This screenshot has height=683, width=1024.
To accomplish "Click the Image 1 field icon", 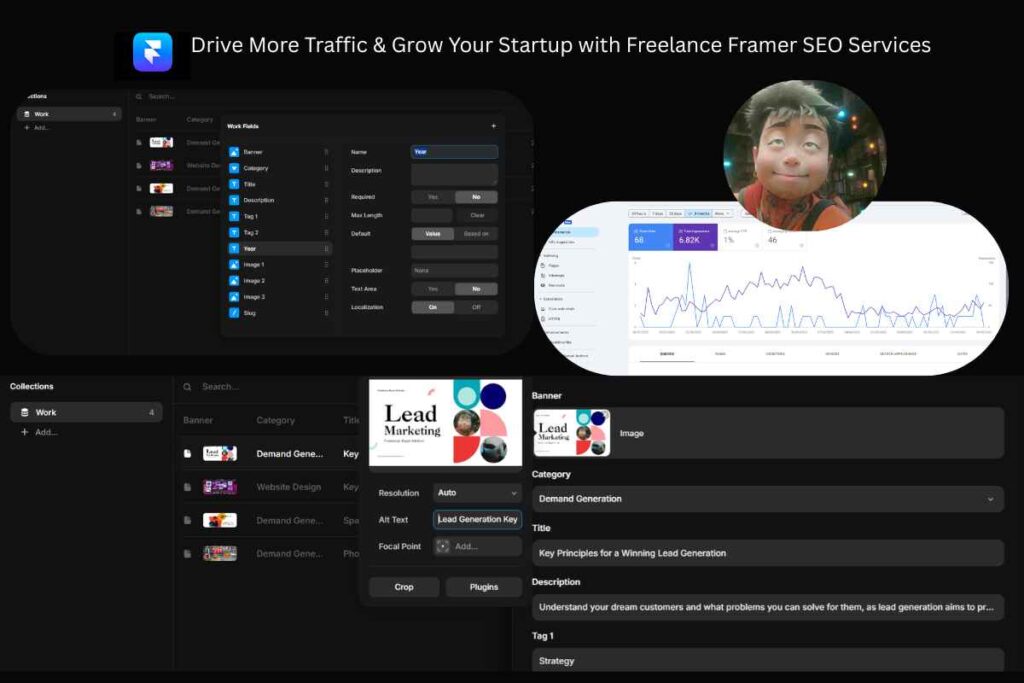I will tap(234, 264).
